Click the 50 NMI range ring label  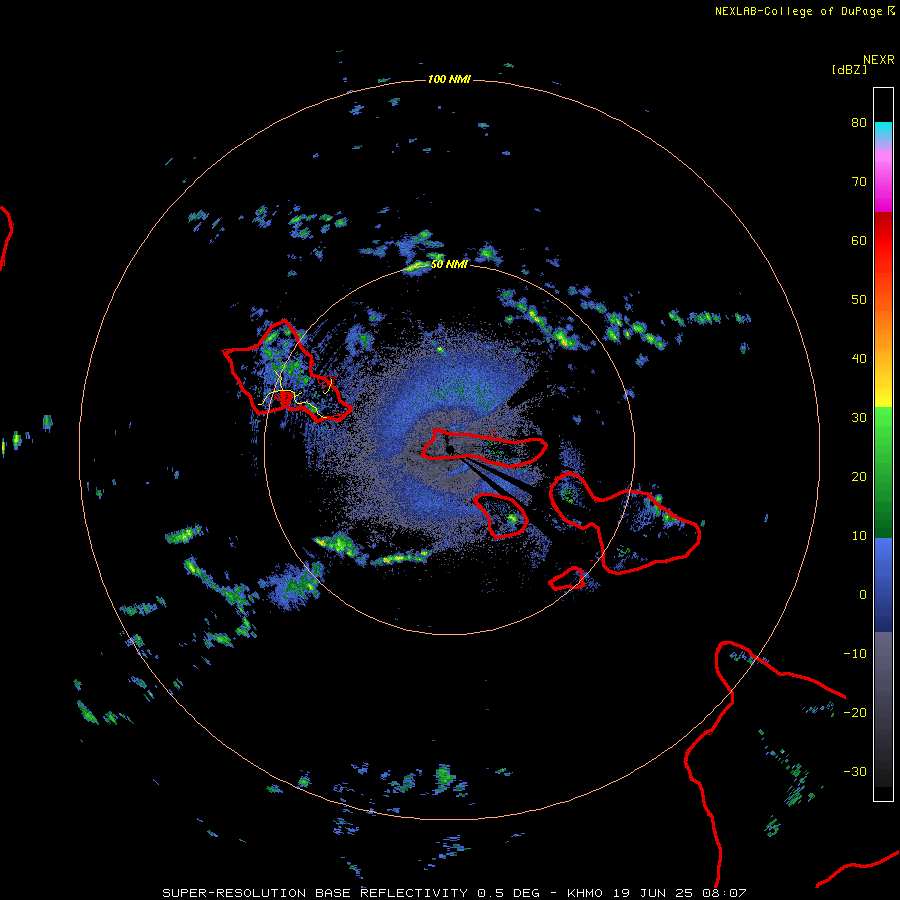pos(449,265)
